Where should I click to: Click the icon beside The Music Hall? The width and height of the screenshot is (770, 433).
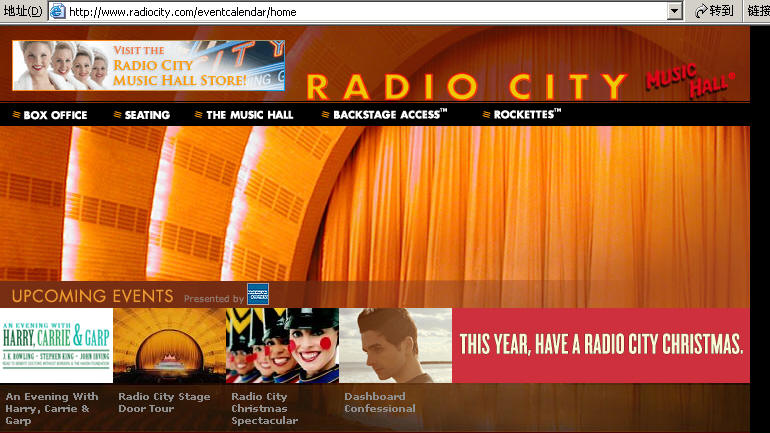198,114
